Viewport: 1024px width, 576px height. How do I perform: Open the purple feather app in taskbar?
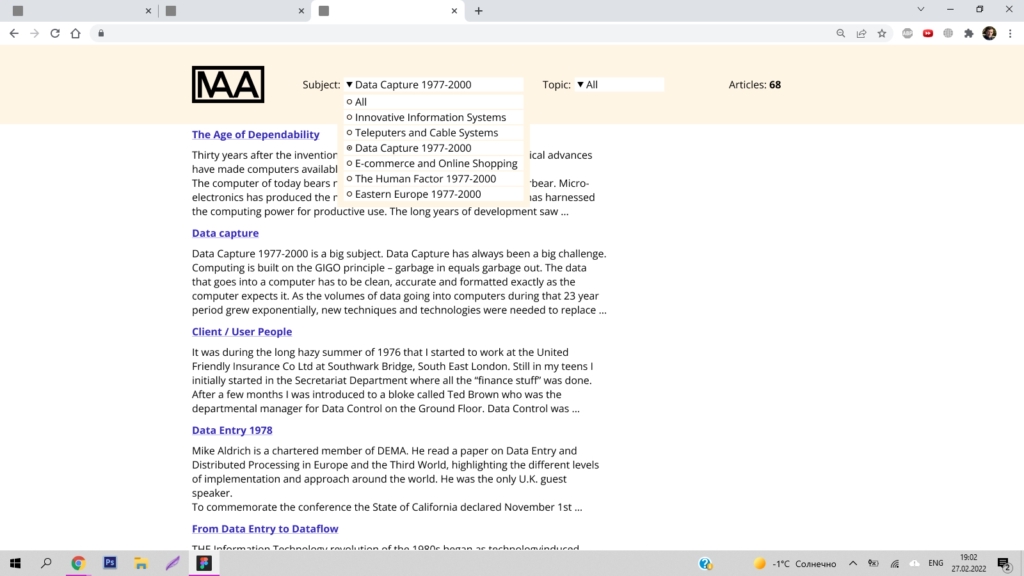(x=172, y=563)
